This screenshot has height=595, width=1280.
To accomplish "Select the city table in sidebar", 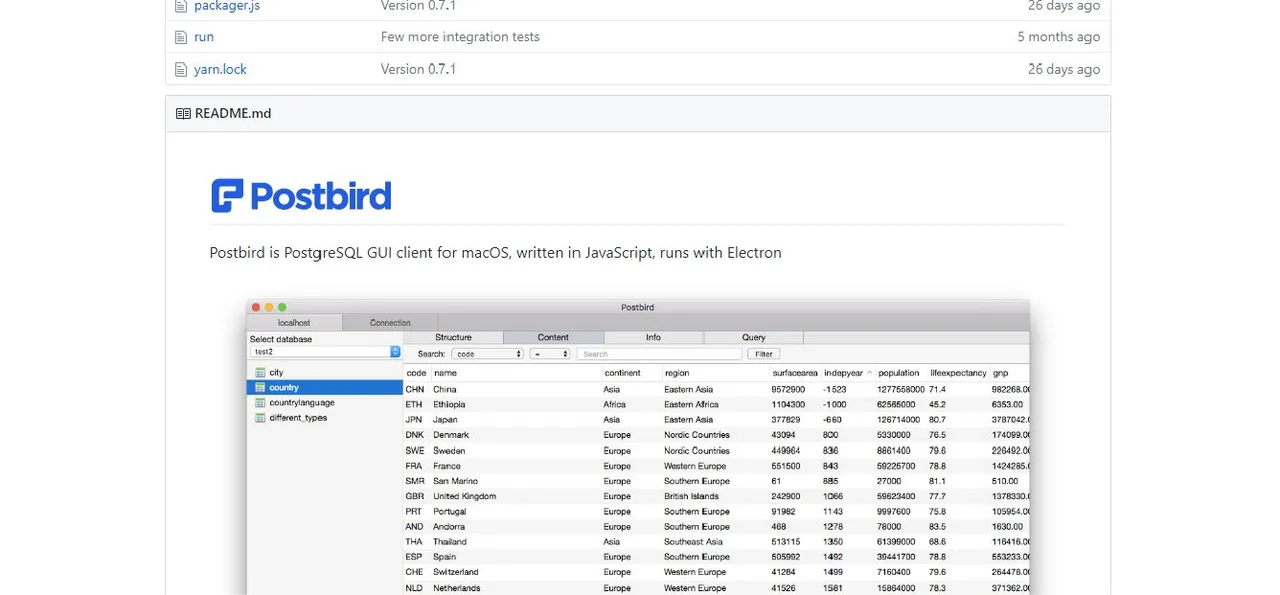I will tap(324, 372).
